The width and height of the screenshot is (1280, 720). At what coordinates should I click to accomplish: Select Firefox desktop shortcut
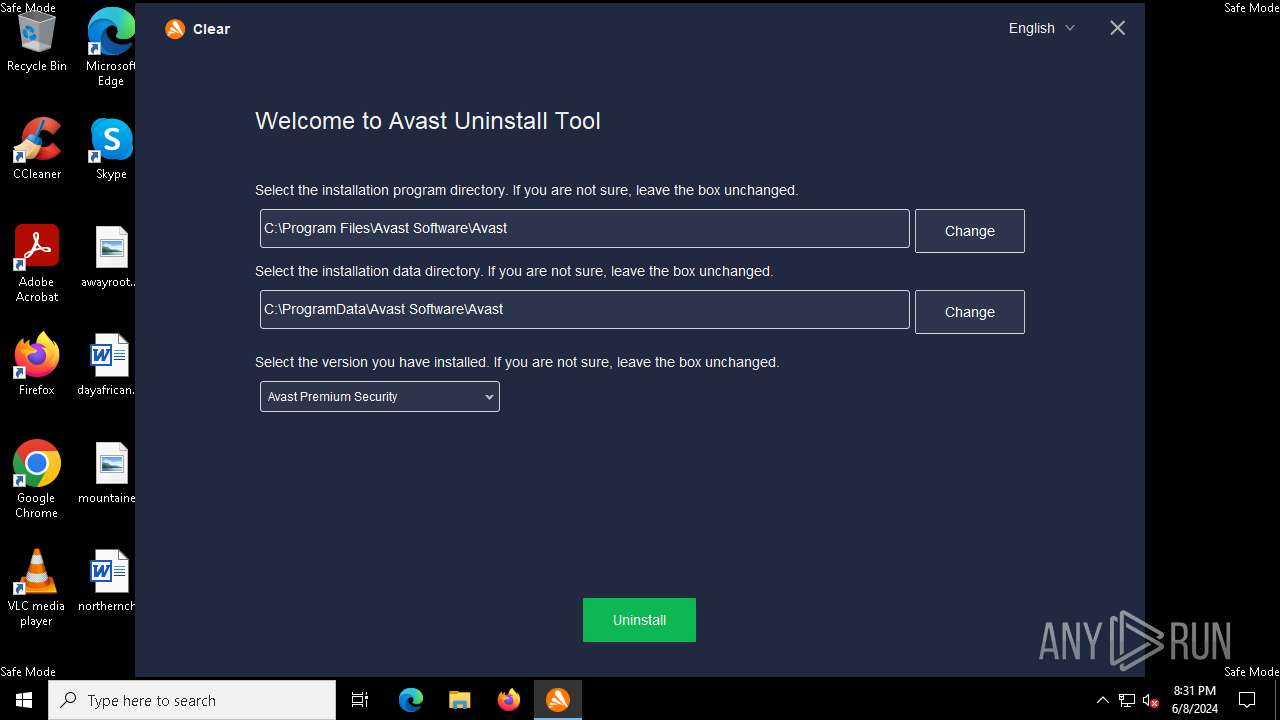37,365
